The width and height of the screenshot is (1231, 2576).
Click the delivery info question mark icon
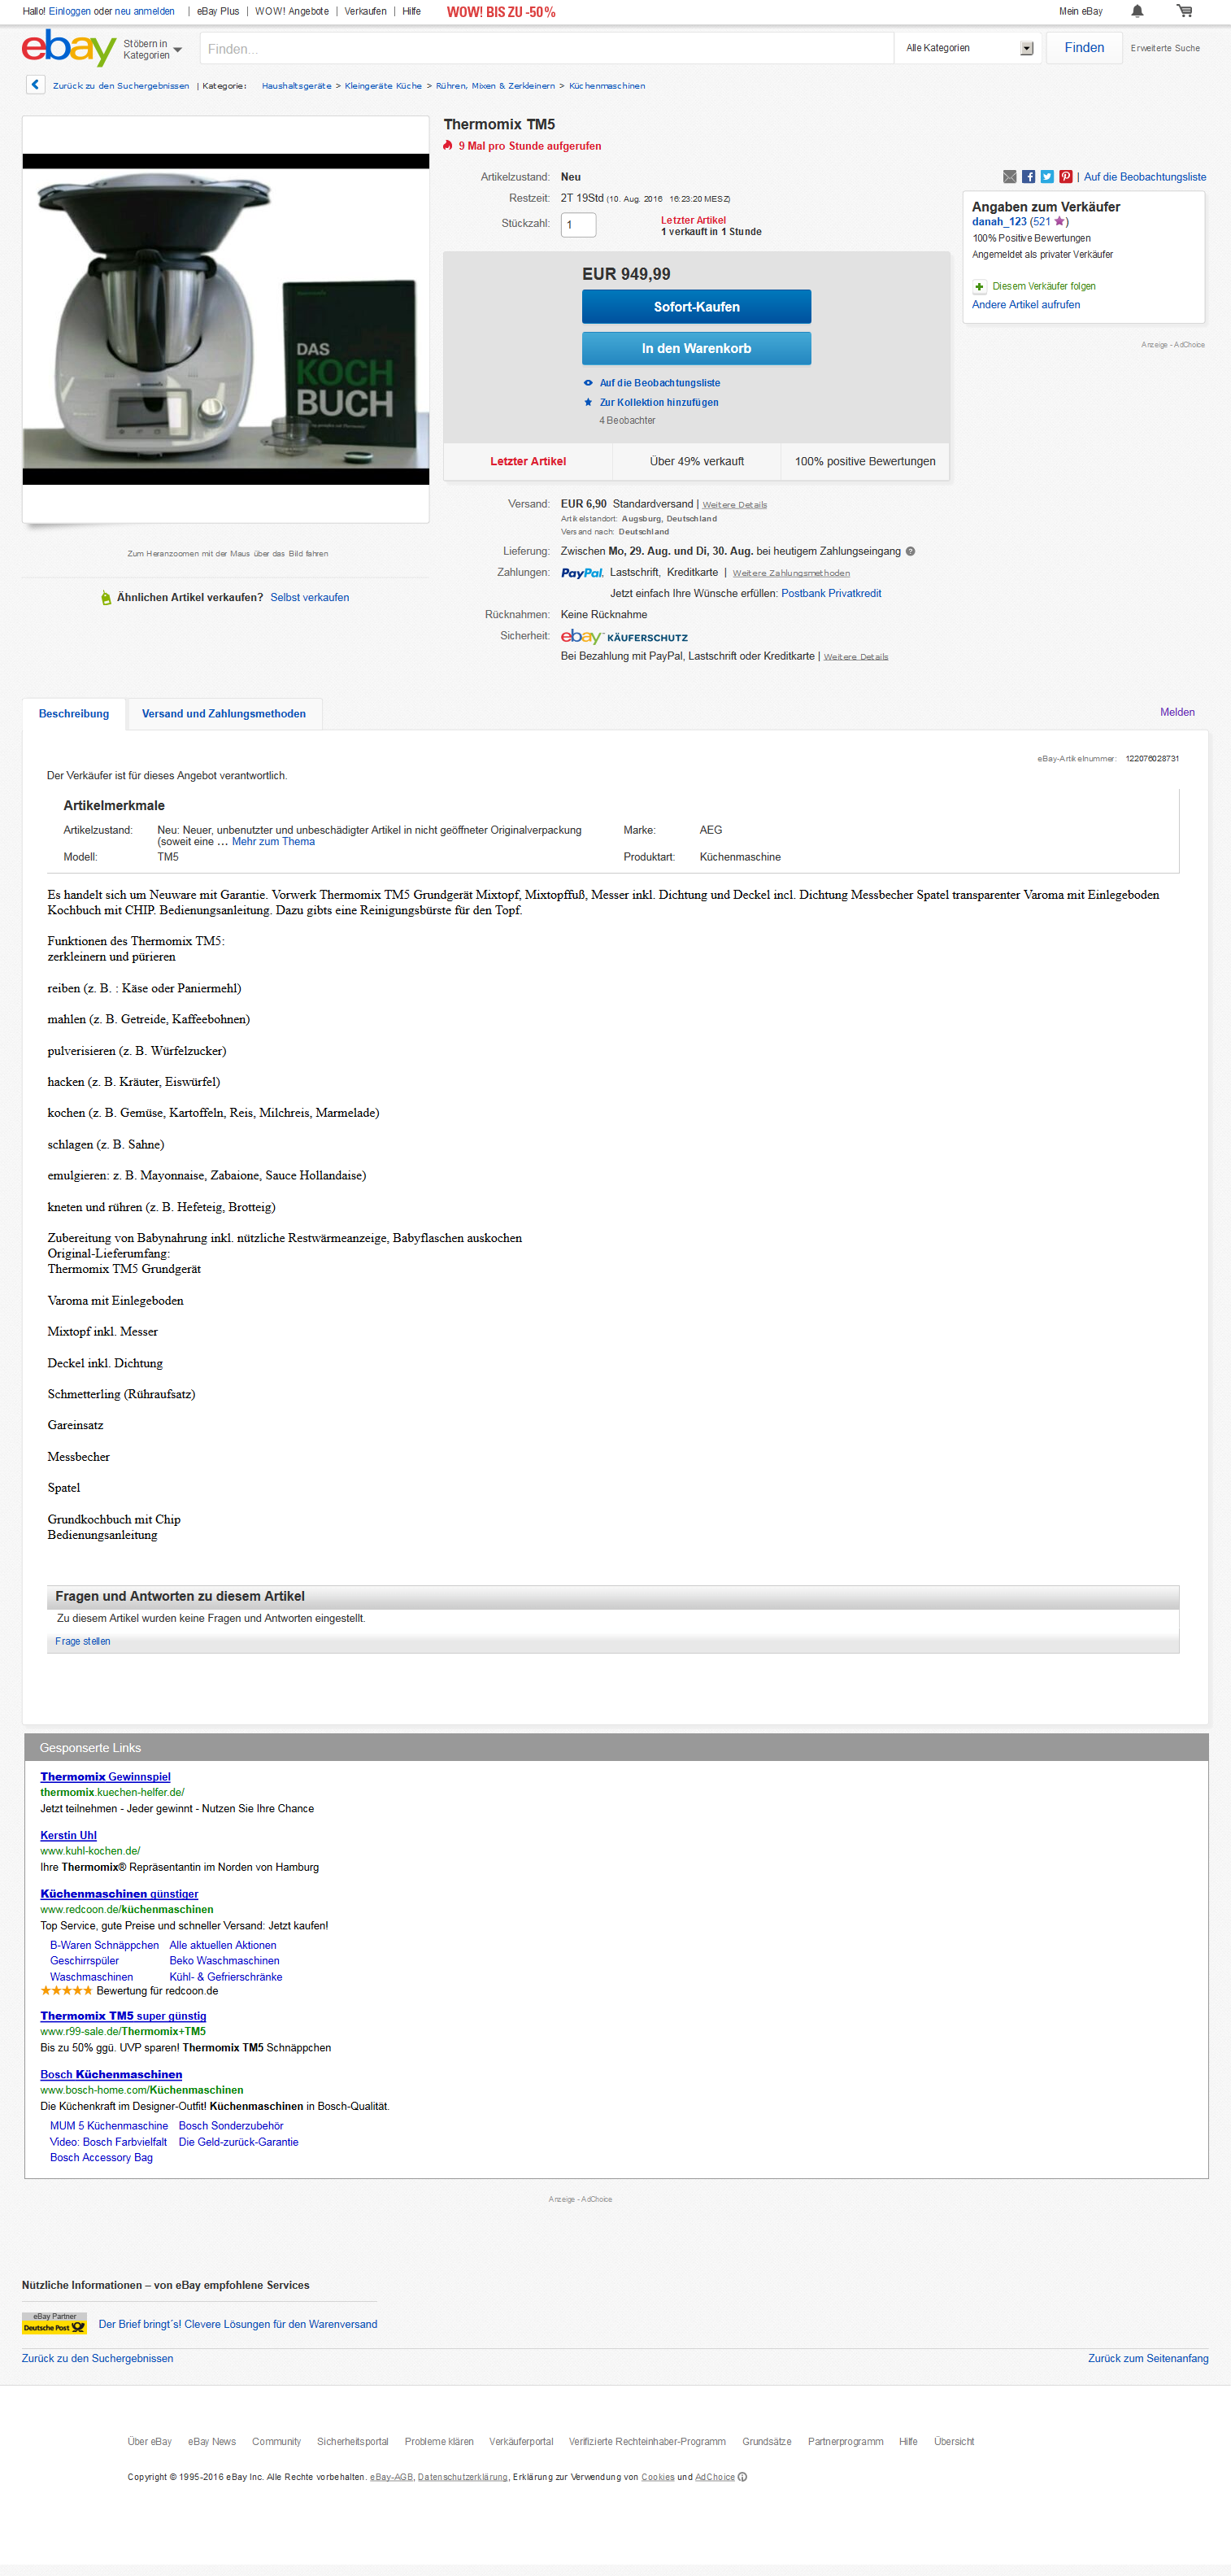(x=910, y=551)
